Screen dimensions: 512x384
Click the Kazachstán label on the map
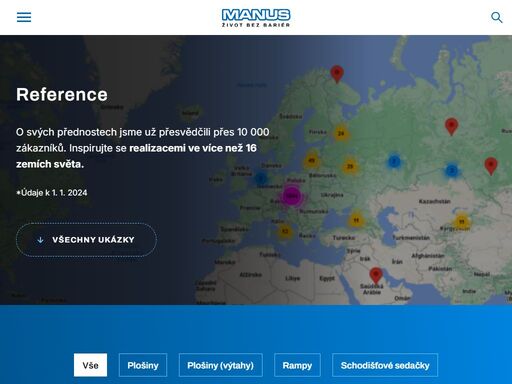coord(434,201)
